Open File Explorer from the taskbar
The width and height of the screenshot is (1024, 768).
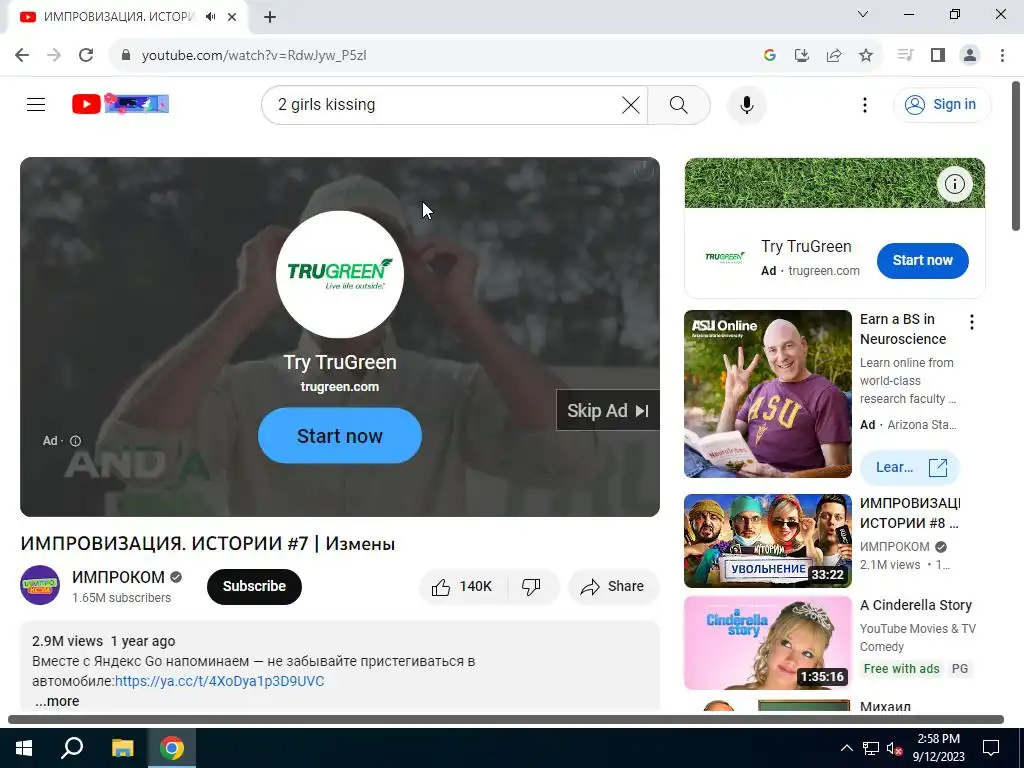pos(122,748)
